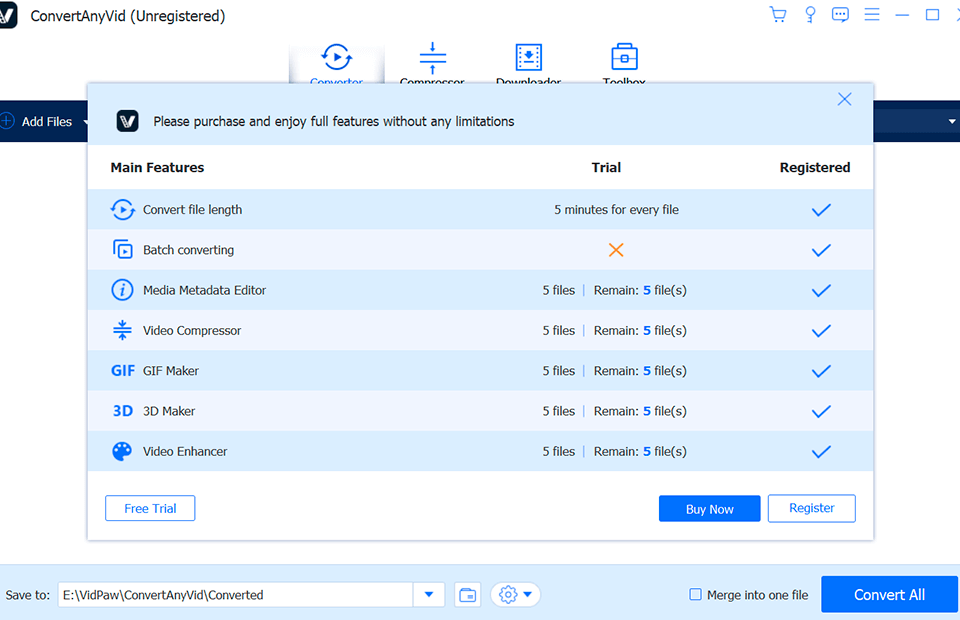Image resolution: width=960 pixels, height=620 pixels.
Task: Open the hamburger menu
Action: point(872,14)
